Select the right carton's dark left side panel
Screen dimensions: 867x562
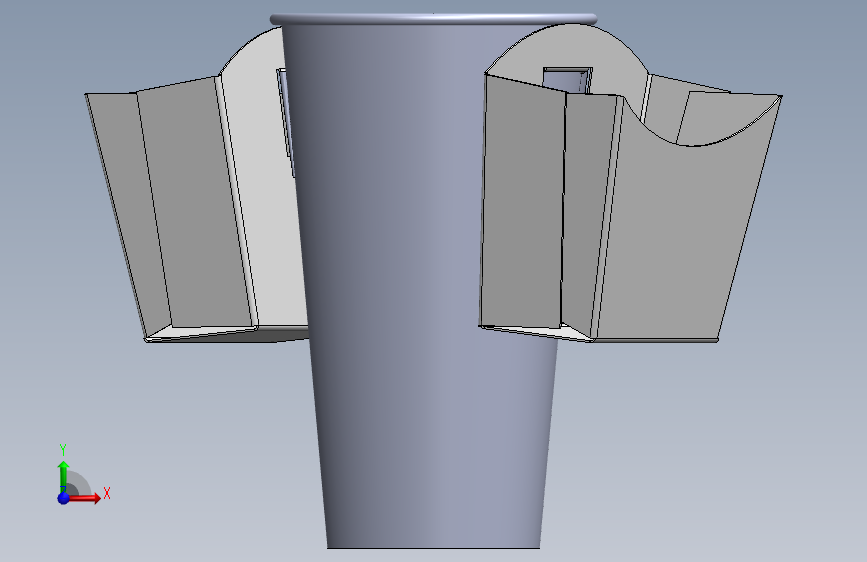(x=521, y=205)
